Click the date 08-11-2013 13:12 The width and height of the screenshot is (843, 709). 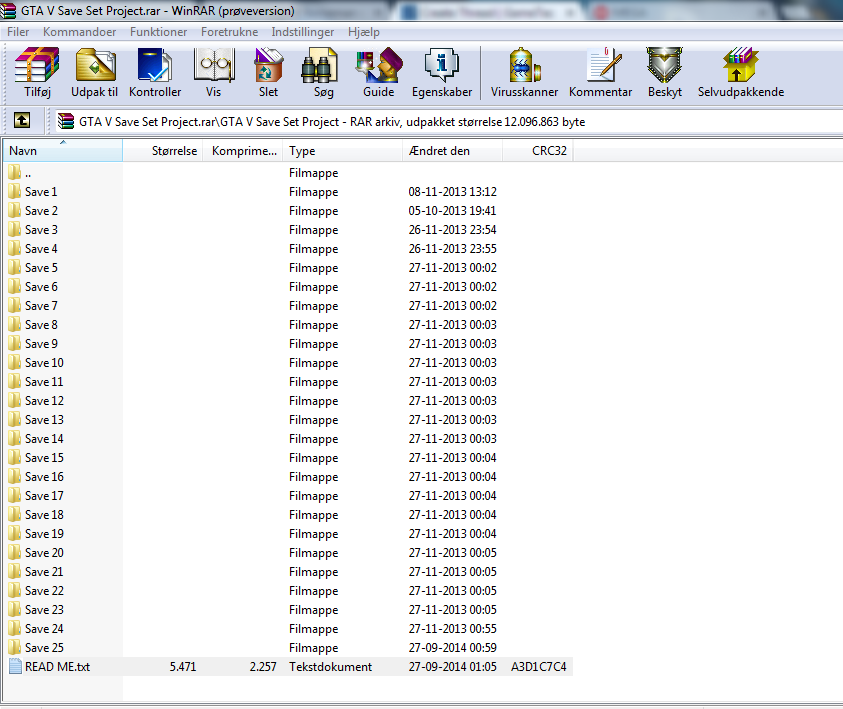[453, 191]
